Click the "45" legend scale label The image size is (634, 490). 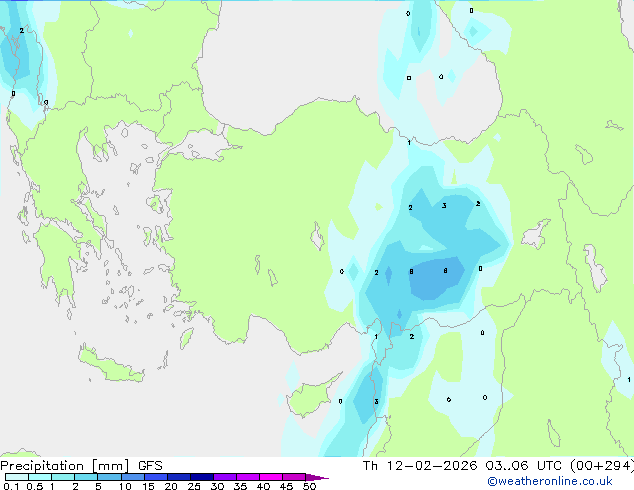coord(286,486)
